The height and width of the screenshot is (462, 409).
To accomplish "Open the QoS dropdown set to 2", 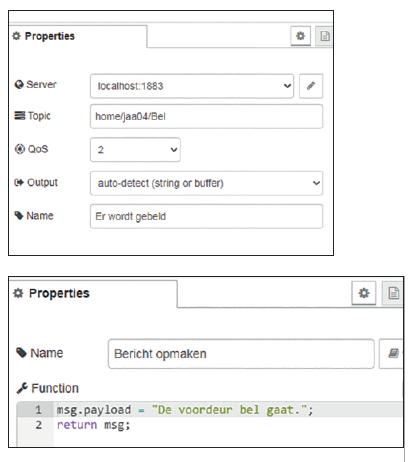I will 135,150.
